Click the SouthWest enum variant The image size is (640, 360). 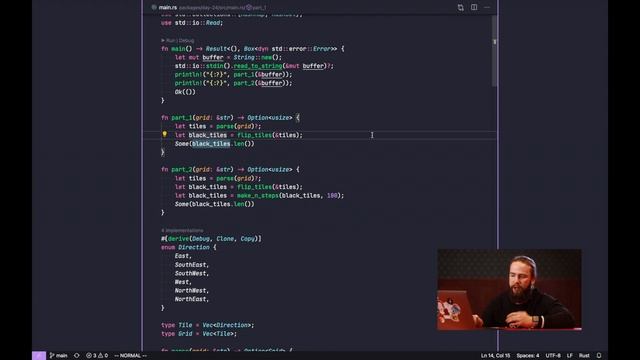[191, 273]
